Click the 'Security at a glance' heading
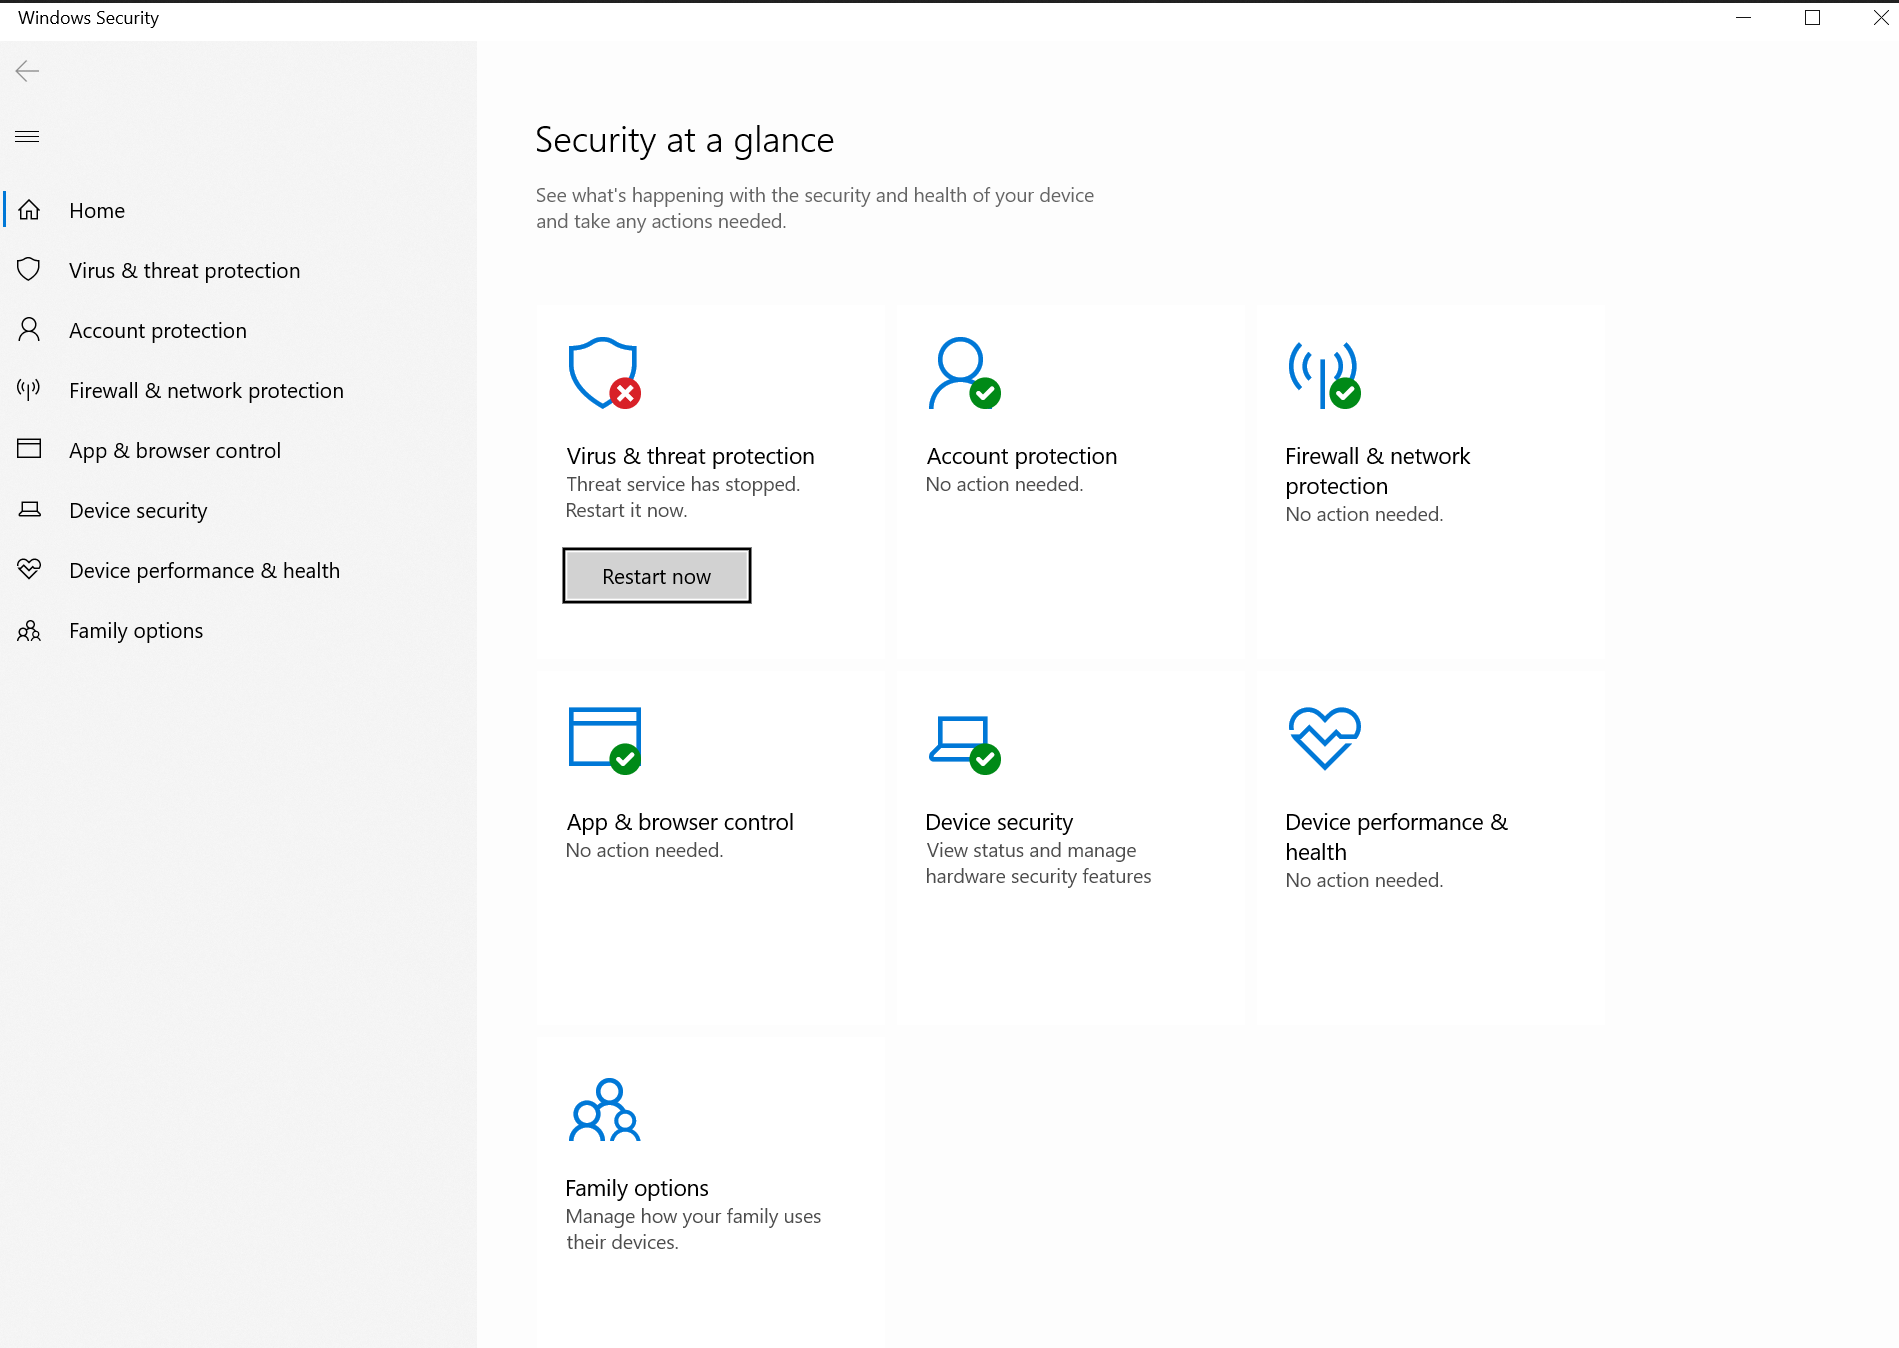 click(684, 140)
